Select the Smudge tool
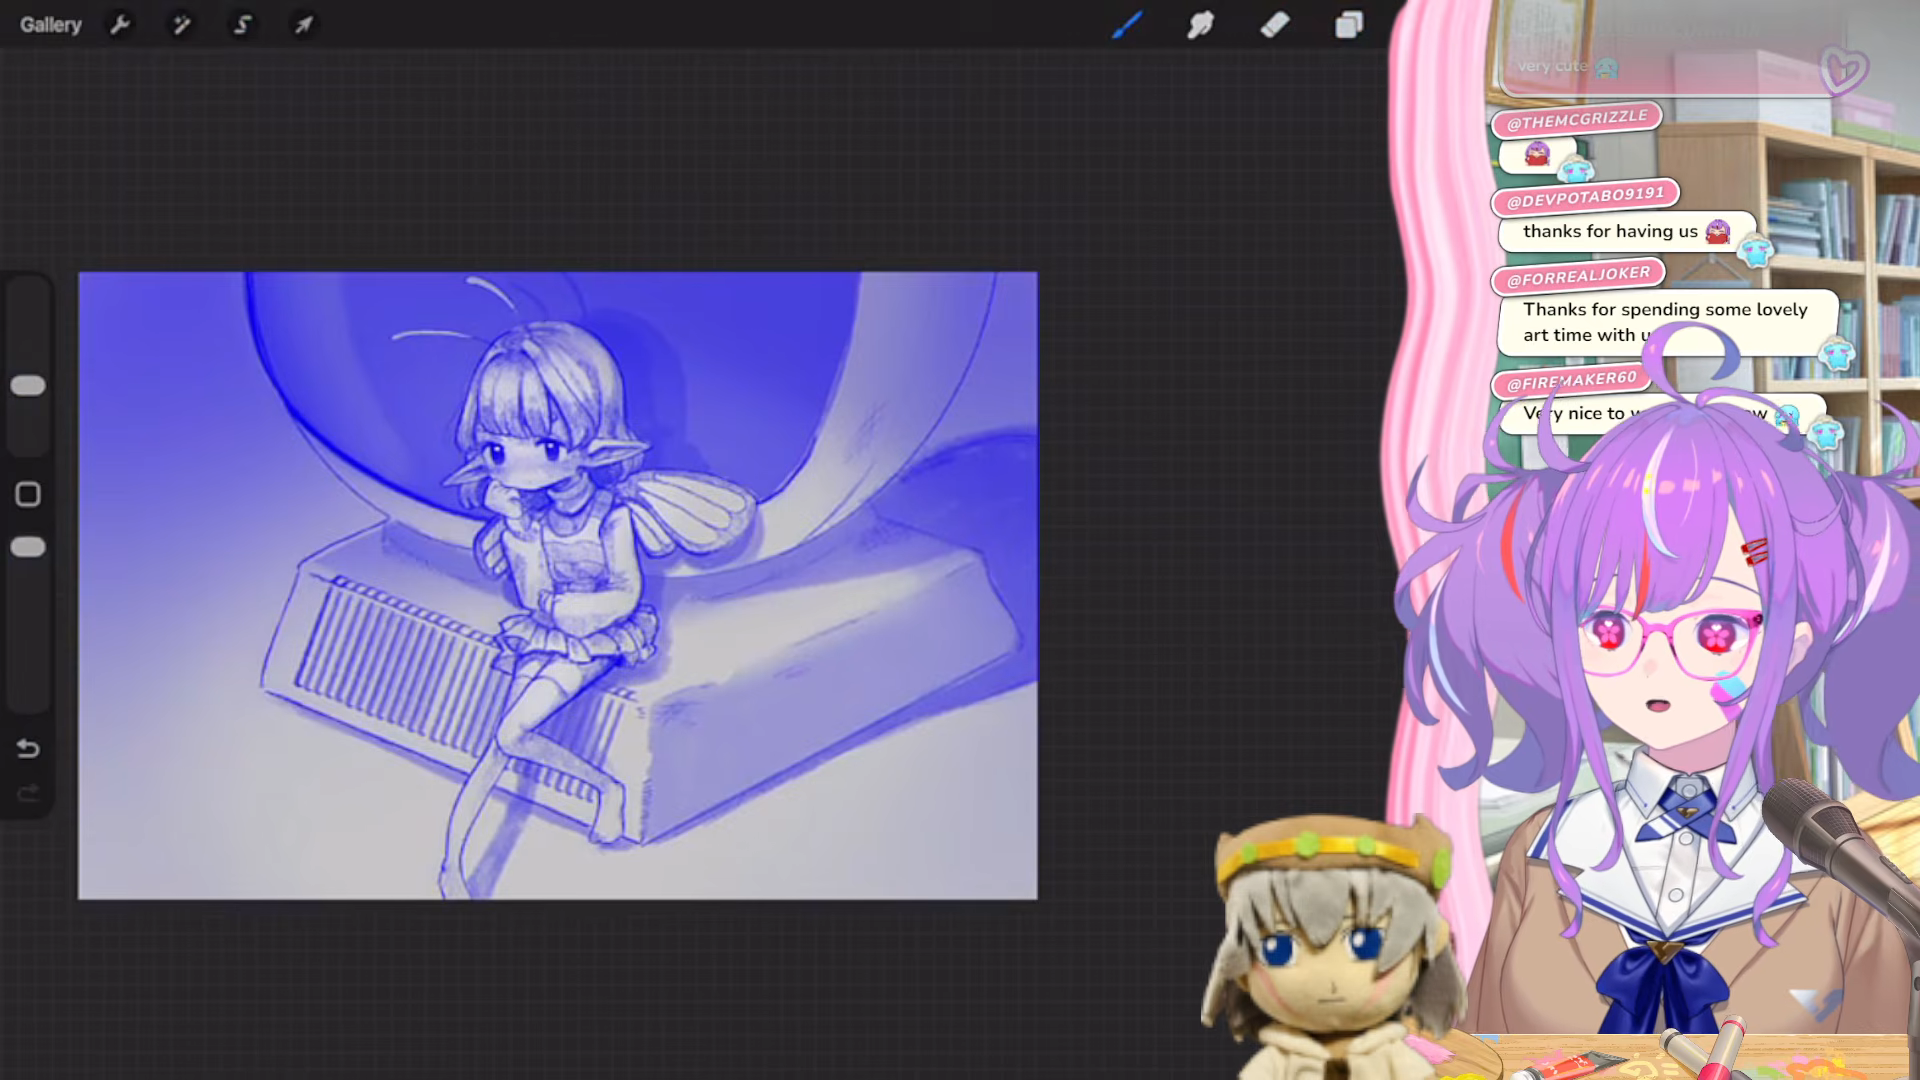The width and height of the screenshot is (1920, 1080). pos(1200,25)
